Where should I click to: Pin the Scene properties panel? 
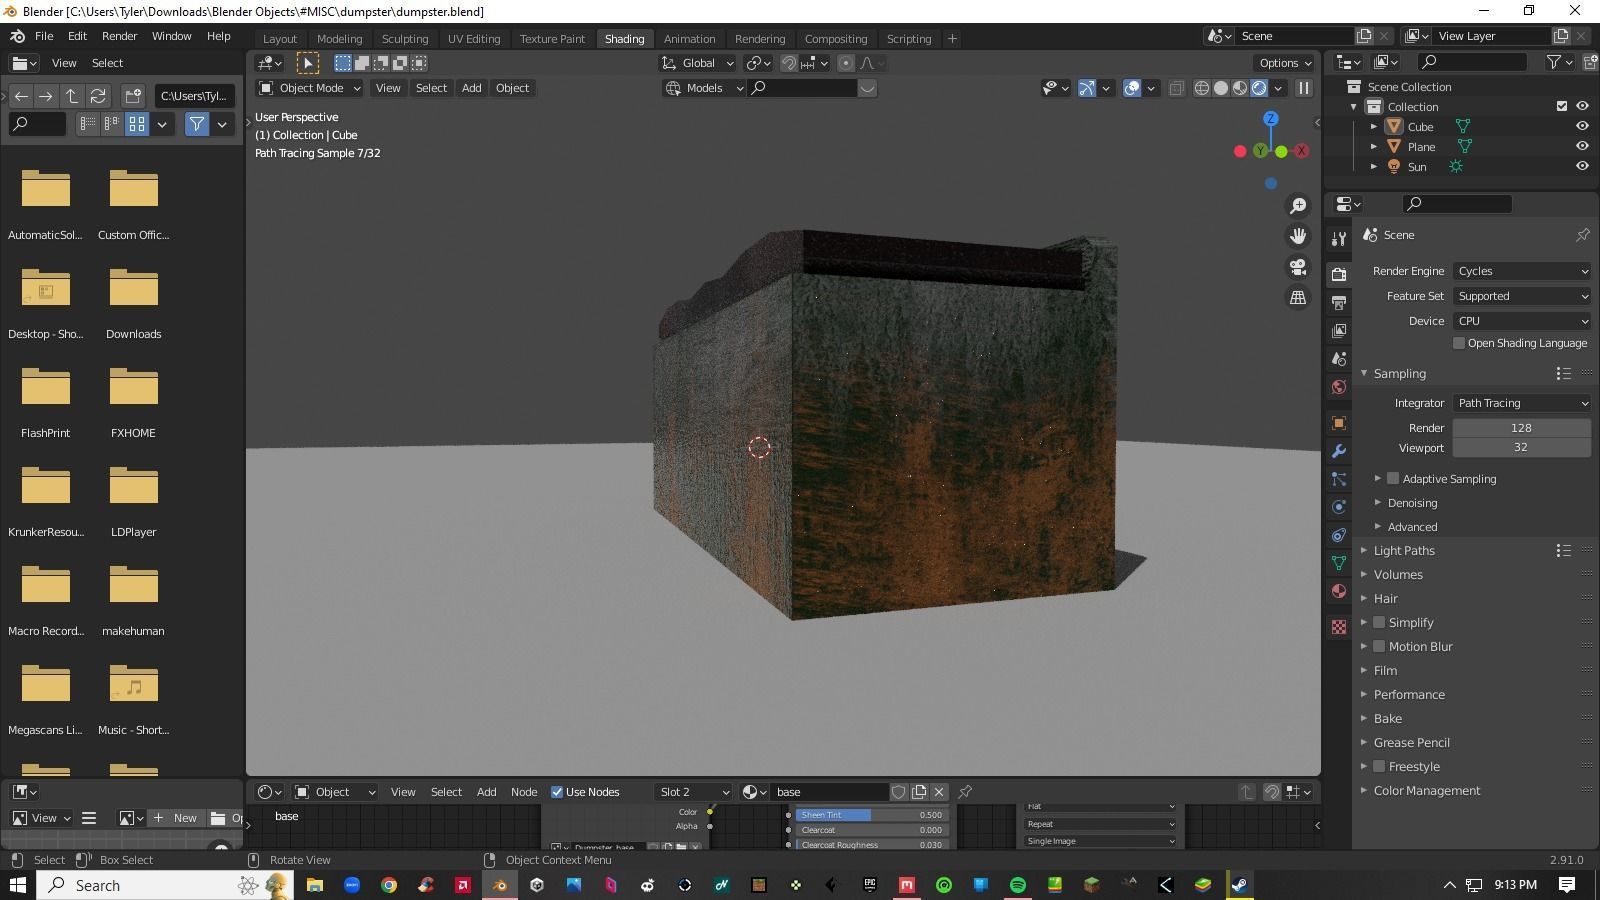(1582, 235)
